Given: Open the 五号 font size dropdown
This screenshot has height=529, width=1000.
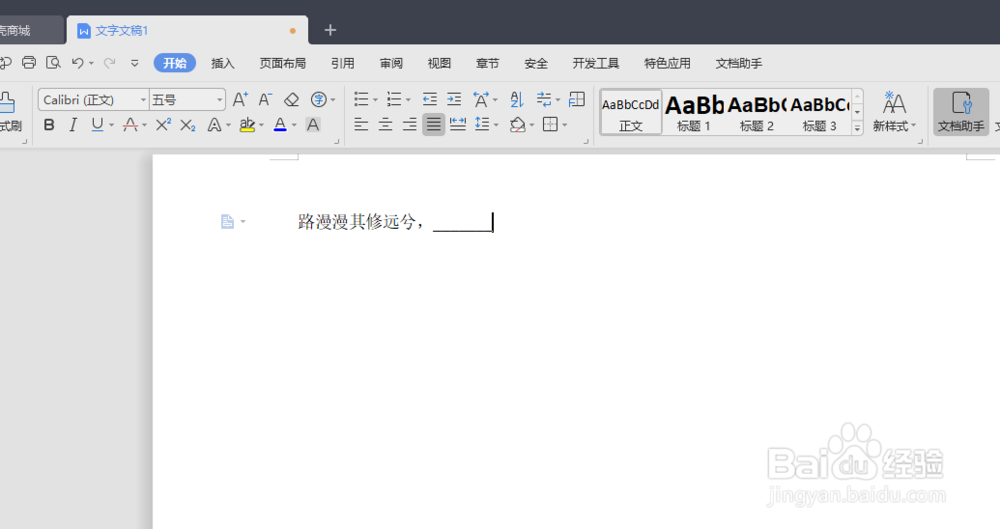Looking at the screenshot, I should (x=219, y=100).
